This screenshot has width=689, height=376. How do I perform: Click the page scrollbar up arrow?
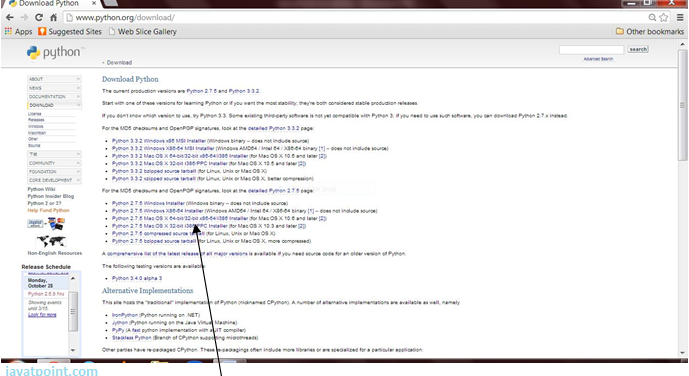click(x=682, y=44)
